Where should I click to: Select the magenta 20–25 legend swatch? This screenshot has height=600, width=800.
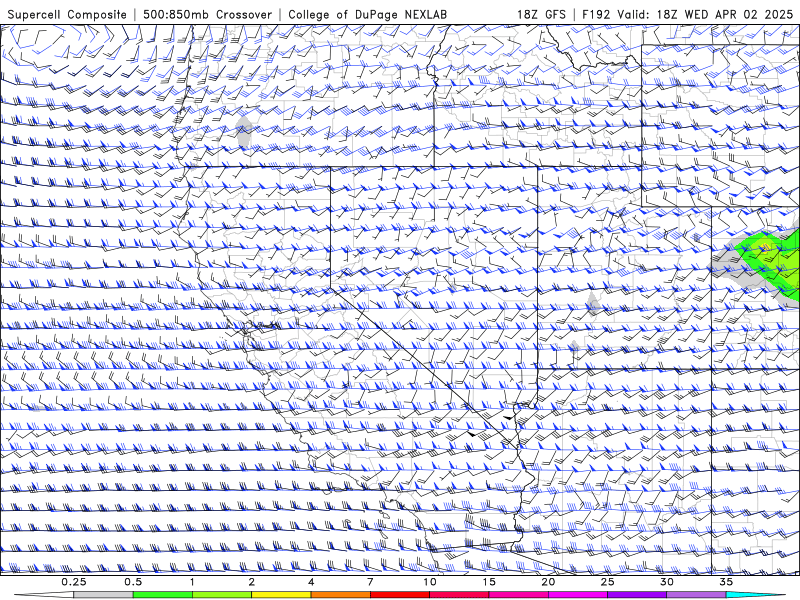pos(577,595)
